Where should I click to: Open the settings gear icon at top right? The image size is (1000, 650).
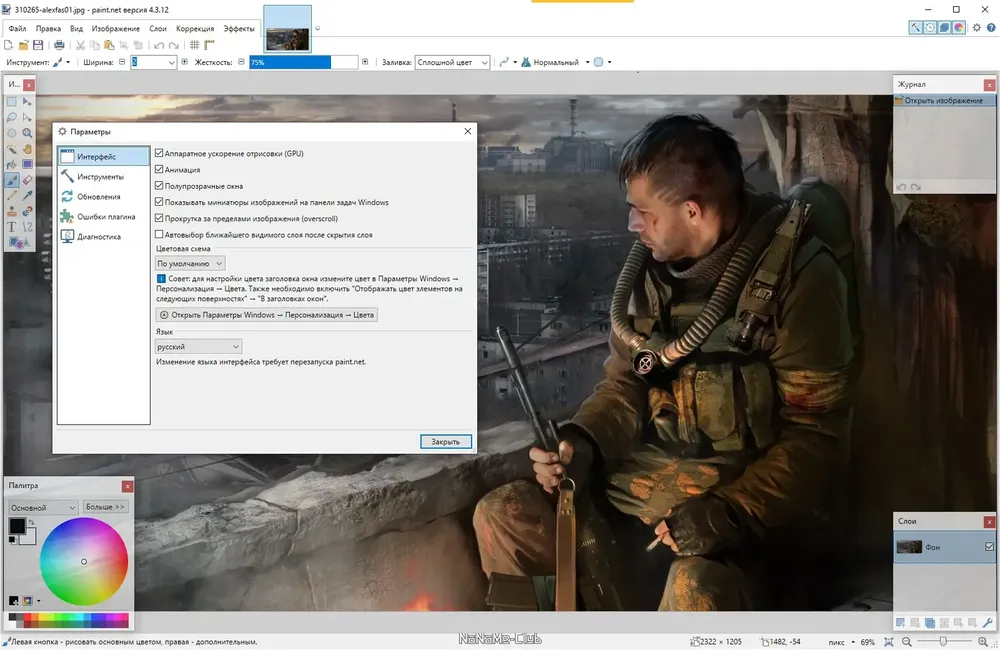click(x=976, y=27)
